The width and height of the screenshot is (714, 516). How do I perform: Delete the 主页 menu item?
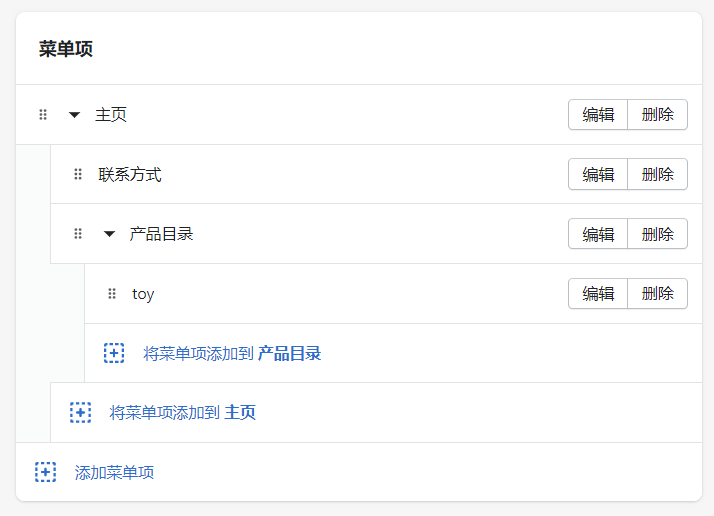pos(657,115)
